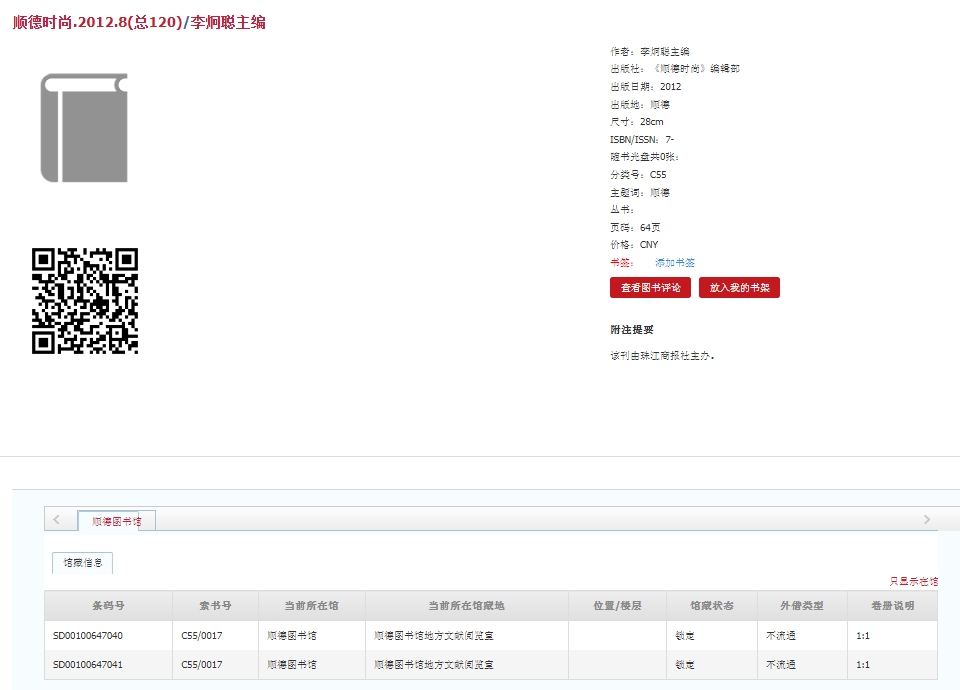Click the 条码号 column header

108,606
